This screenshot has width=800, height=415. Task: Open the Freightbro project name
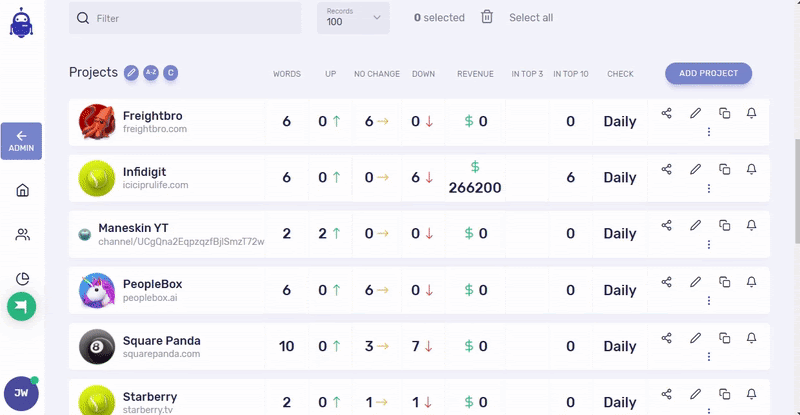click(x=153, y=116)
